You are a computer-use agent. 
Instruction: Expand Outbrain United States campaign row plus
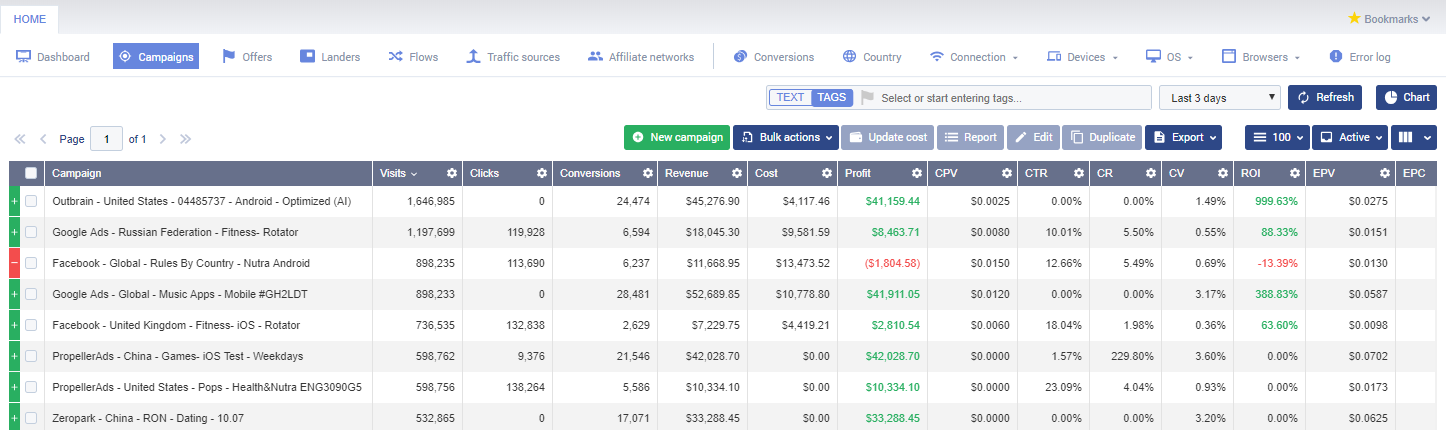coord(14,201)
